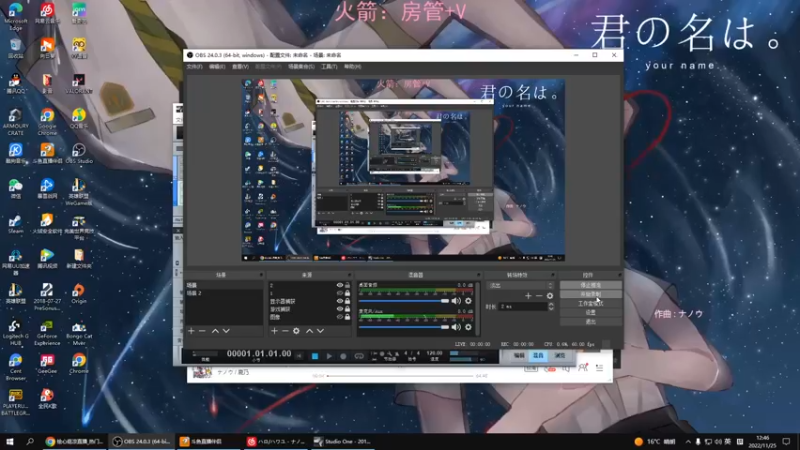Open the VALORANT desktop shortcut
The width and height of the screenshot is (800, 450).
coord(79,84)
